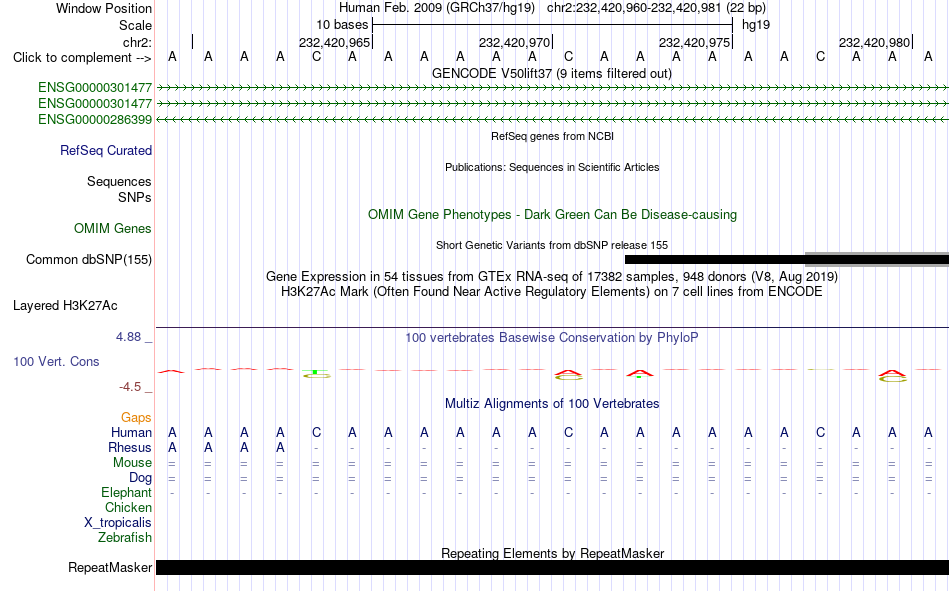The height and width of the screenshot is (591, 950).
Task: Click the first C base in the ruler sequence
Action: click(x=316, y=57)
